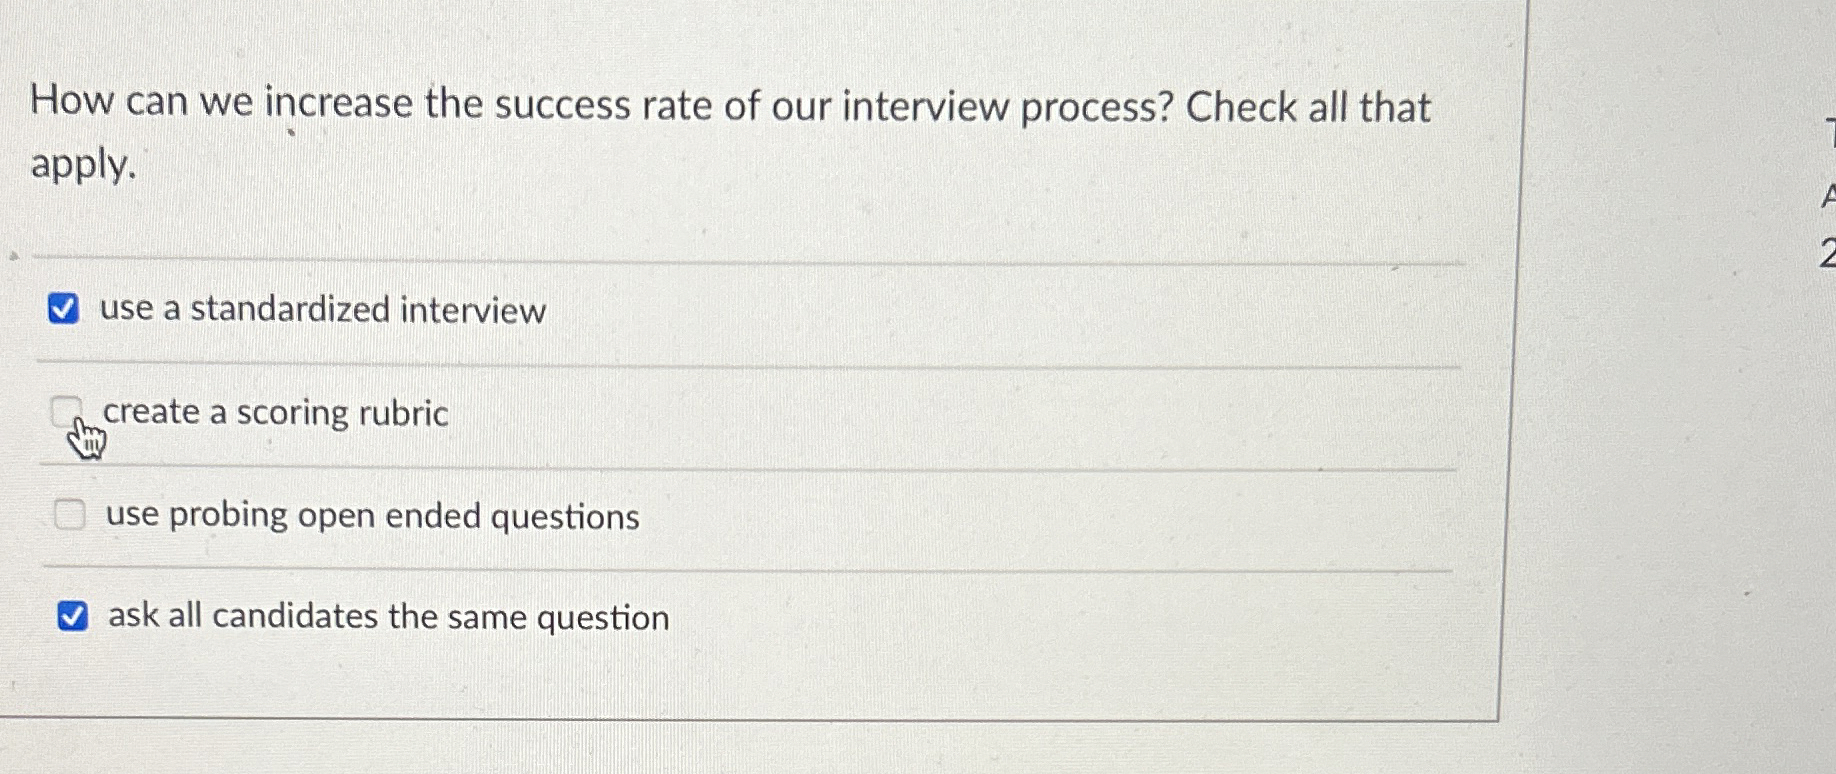Uncheck "ask all candidates the same question"

73,617
